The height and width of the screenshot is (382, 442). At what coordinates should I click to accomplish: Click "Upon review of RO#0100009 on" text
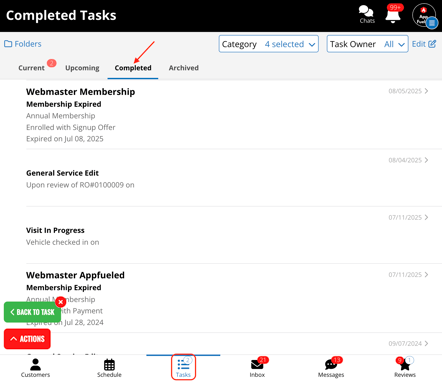(80, 185)
